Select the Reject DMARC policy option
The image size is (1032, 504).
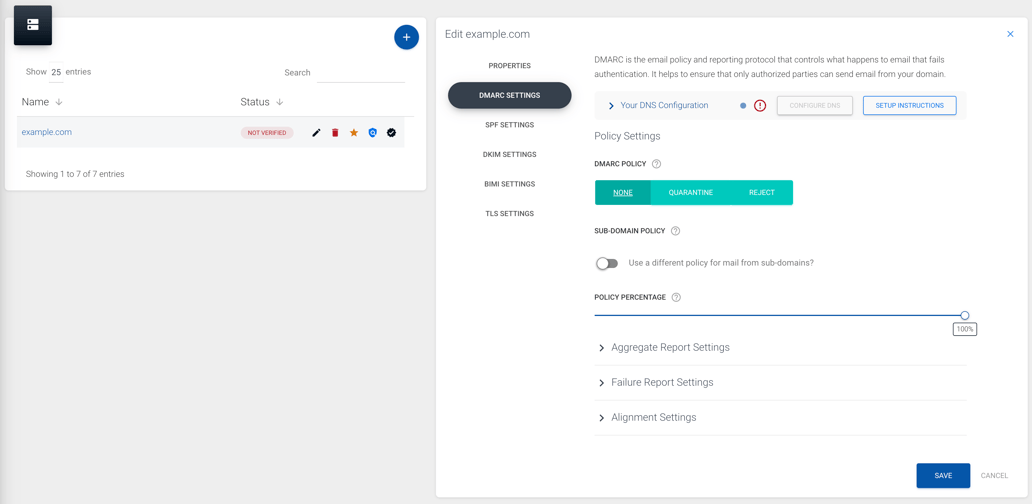coord(761,193)
